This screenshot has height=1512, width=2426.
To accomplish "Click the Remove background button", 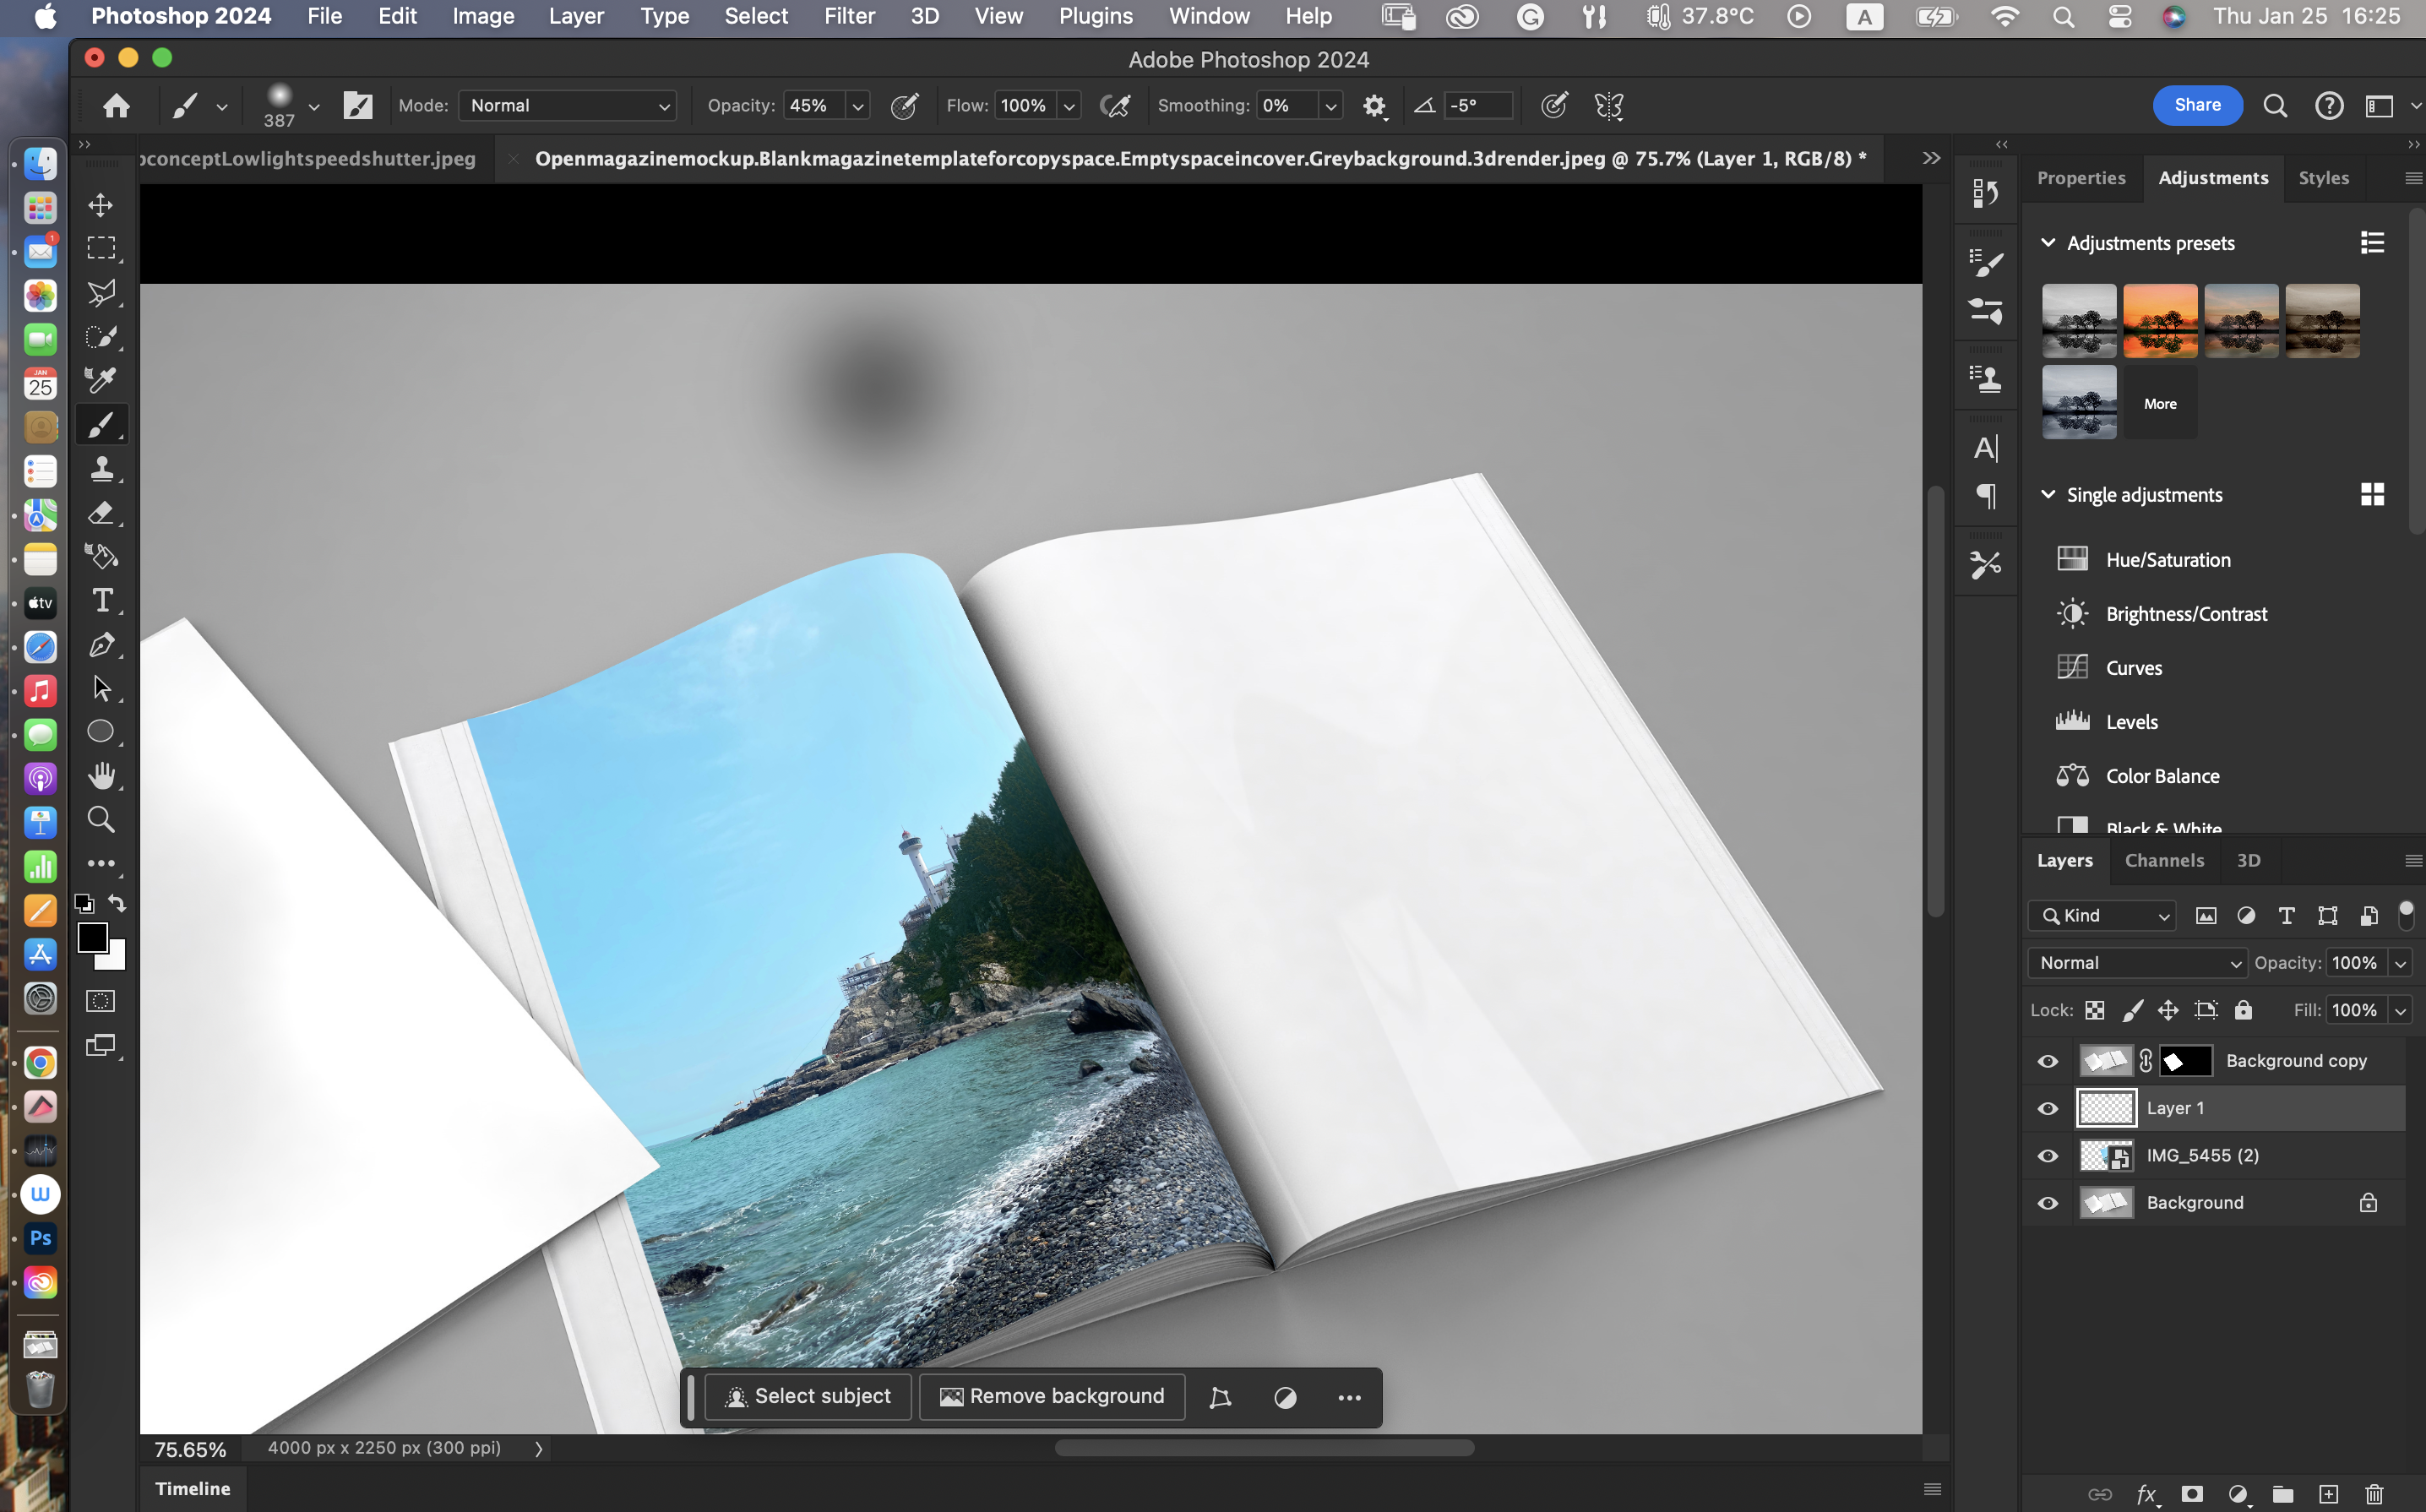I will click(1052, 1396).
